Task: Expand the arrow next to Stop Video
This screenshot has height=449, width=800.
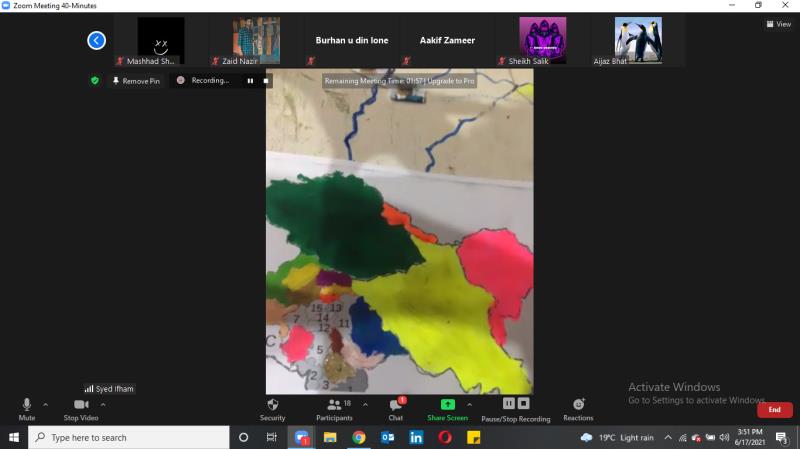Action: pos(103,404)
